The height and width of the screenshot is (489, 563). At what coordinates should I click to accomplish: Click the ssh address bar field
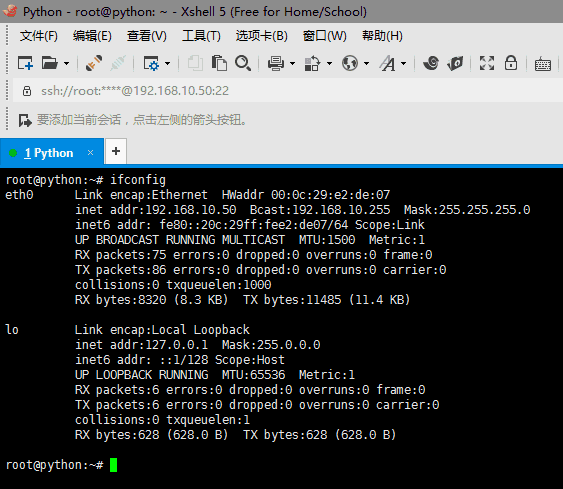click(287, 91)
